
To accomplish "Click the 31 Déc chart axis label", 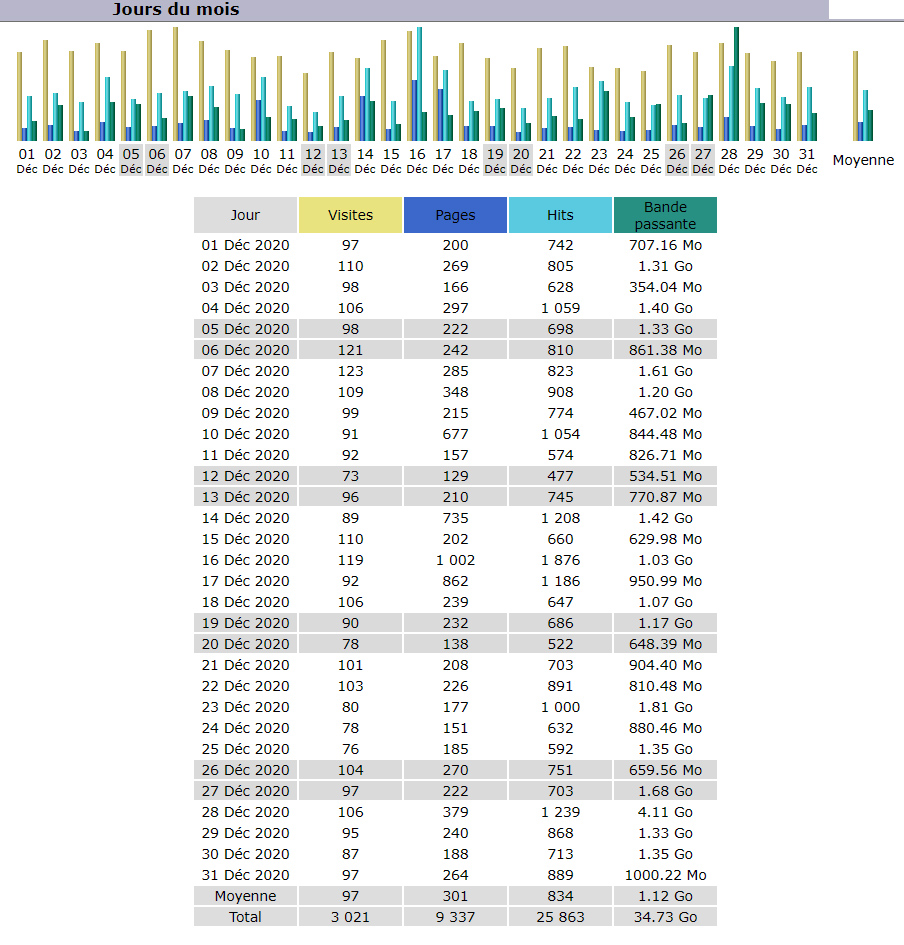I will point(807,161).
